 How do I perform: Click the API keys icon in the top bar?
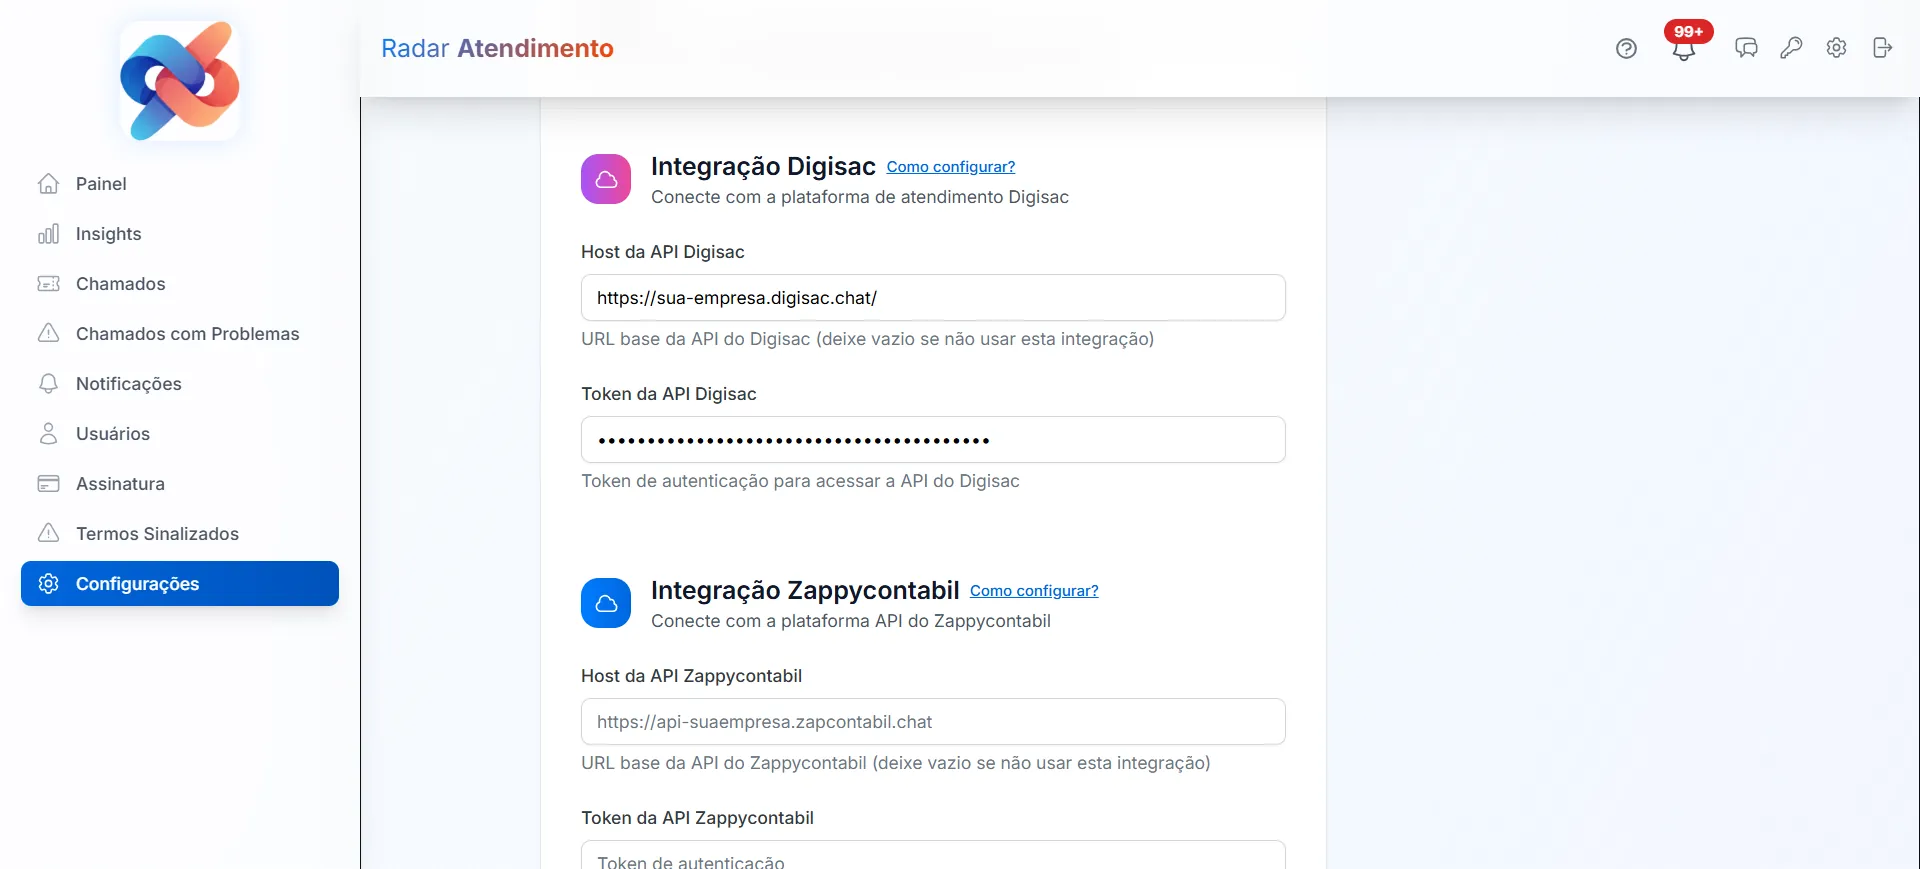point(1791,48)
